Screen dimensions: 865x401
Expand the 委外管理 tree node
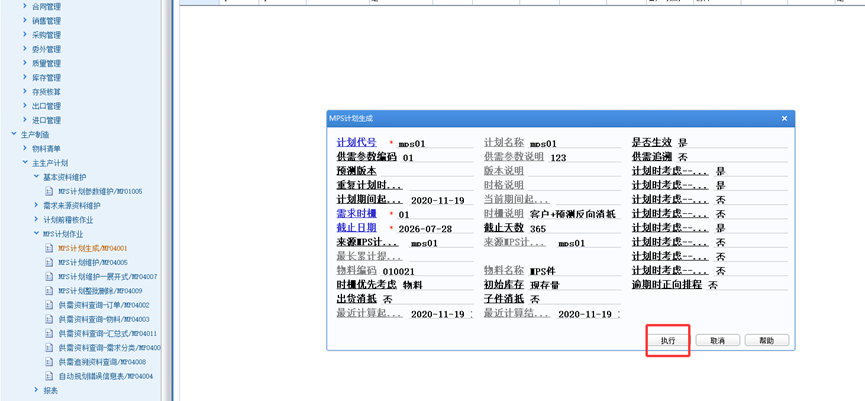point(25,49)
